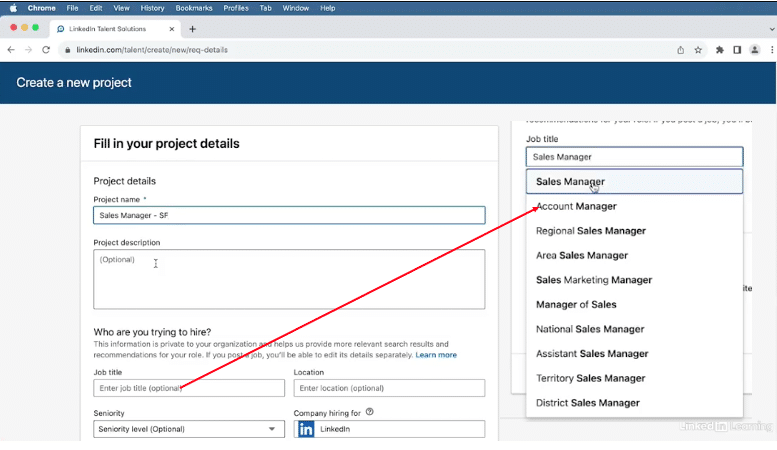Click the Enter location field
The height and width of the screenshot is (450, 777).
tap(389, 388)
